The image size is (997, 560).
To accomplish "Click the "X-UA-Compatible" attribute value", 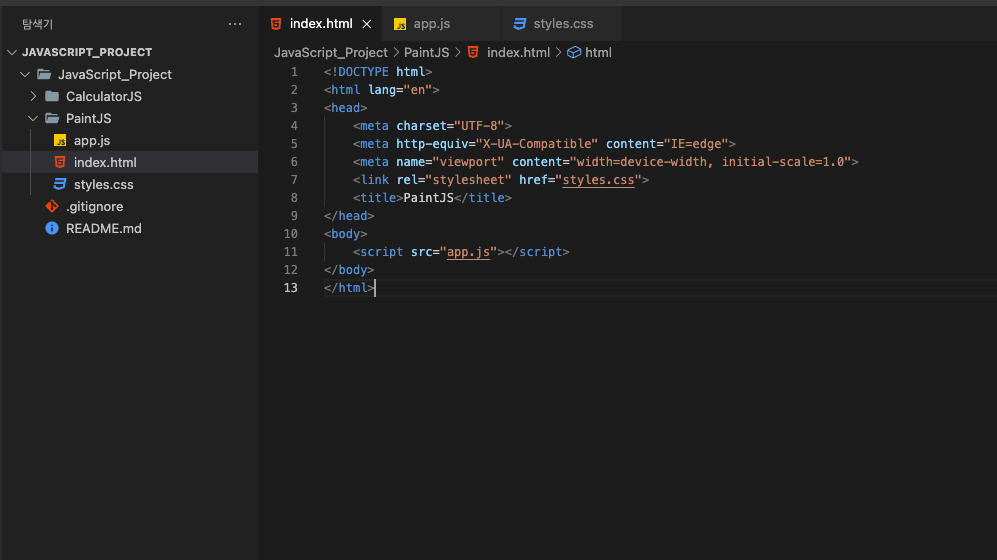I will (537, 144).
